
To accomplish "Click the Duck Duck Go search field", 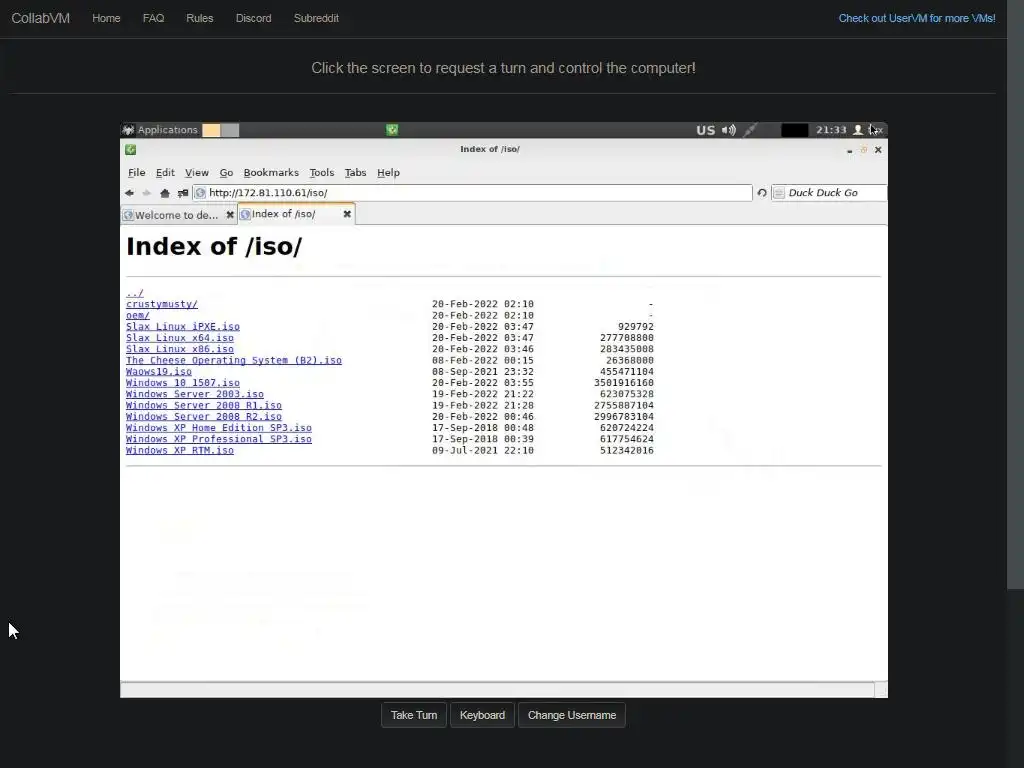I will pyautogui.click(x=829, y=193).
